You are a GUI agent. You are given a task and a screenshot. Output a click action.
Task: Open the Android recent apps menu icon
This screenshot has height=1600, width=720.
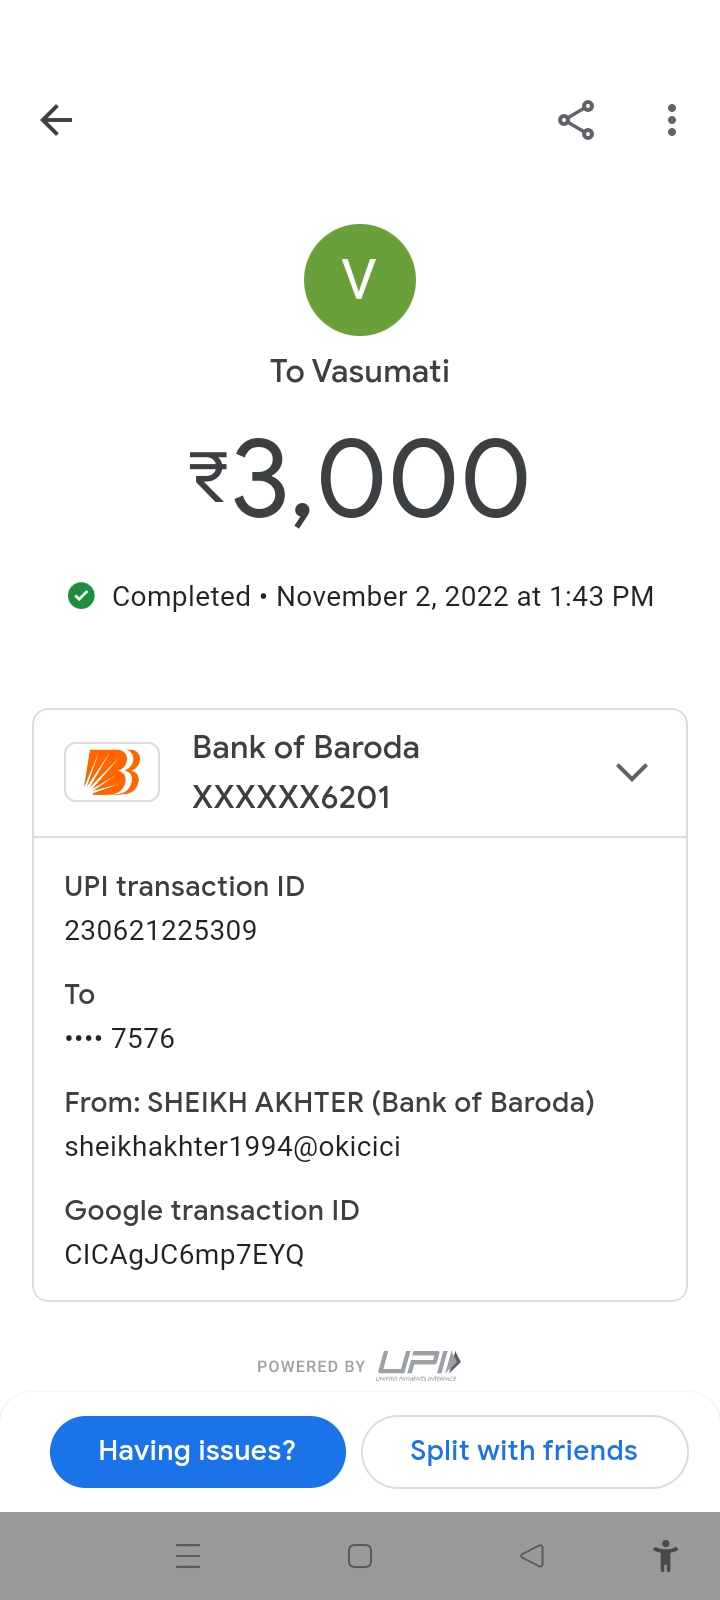pyautogui.click(x=188, y=1556)
